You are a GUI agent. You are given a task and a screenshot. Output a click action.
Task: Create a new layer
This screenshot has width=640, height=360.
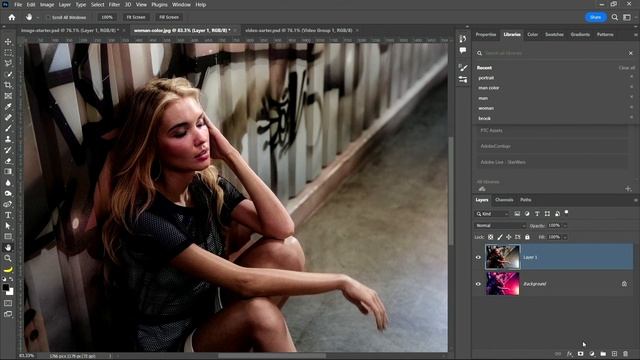pyautogui.click(x=614, y=354)
